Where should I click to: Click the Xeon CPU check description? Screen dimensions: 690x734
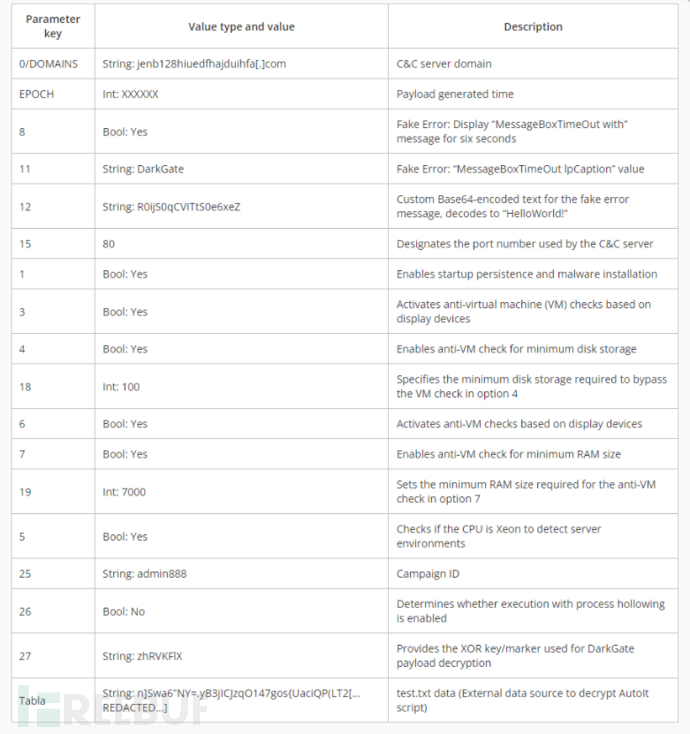click(x=498, y=536)
